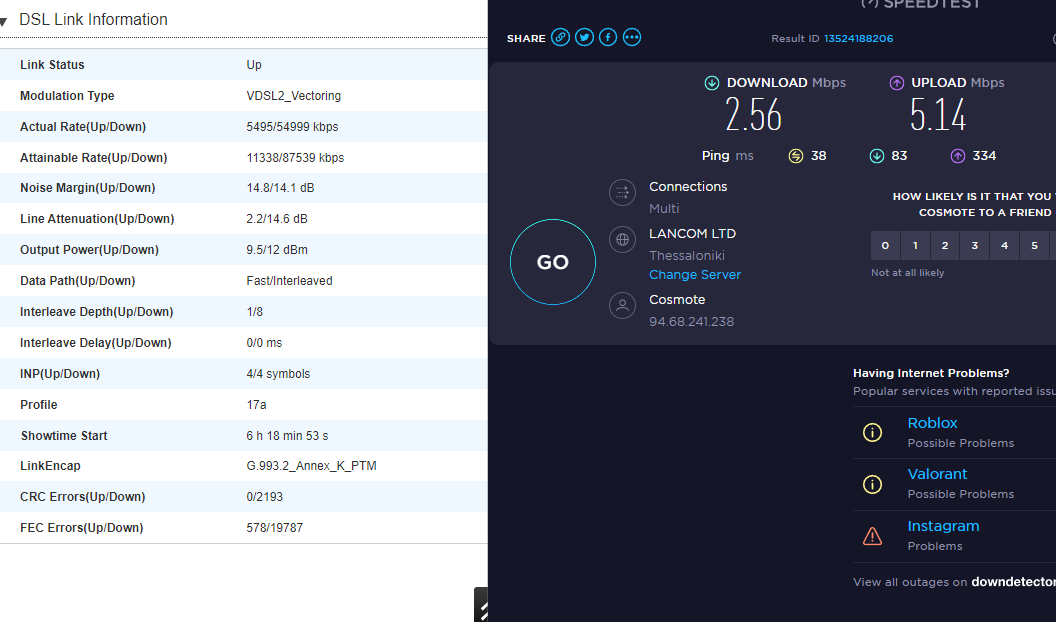Click the download ping icon next to 83
1056x622 pixels.
[x=876, y=156]
